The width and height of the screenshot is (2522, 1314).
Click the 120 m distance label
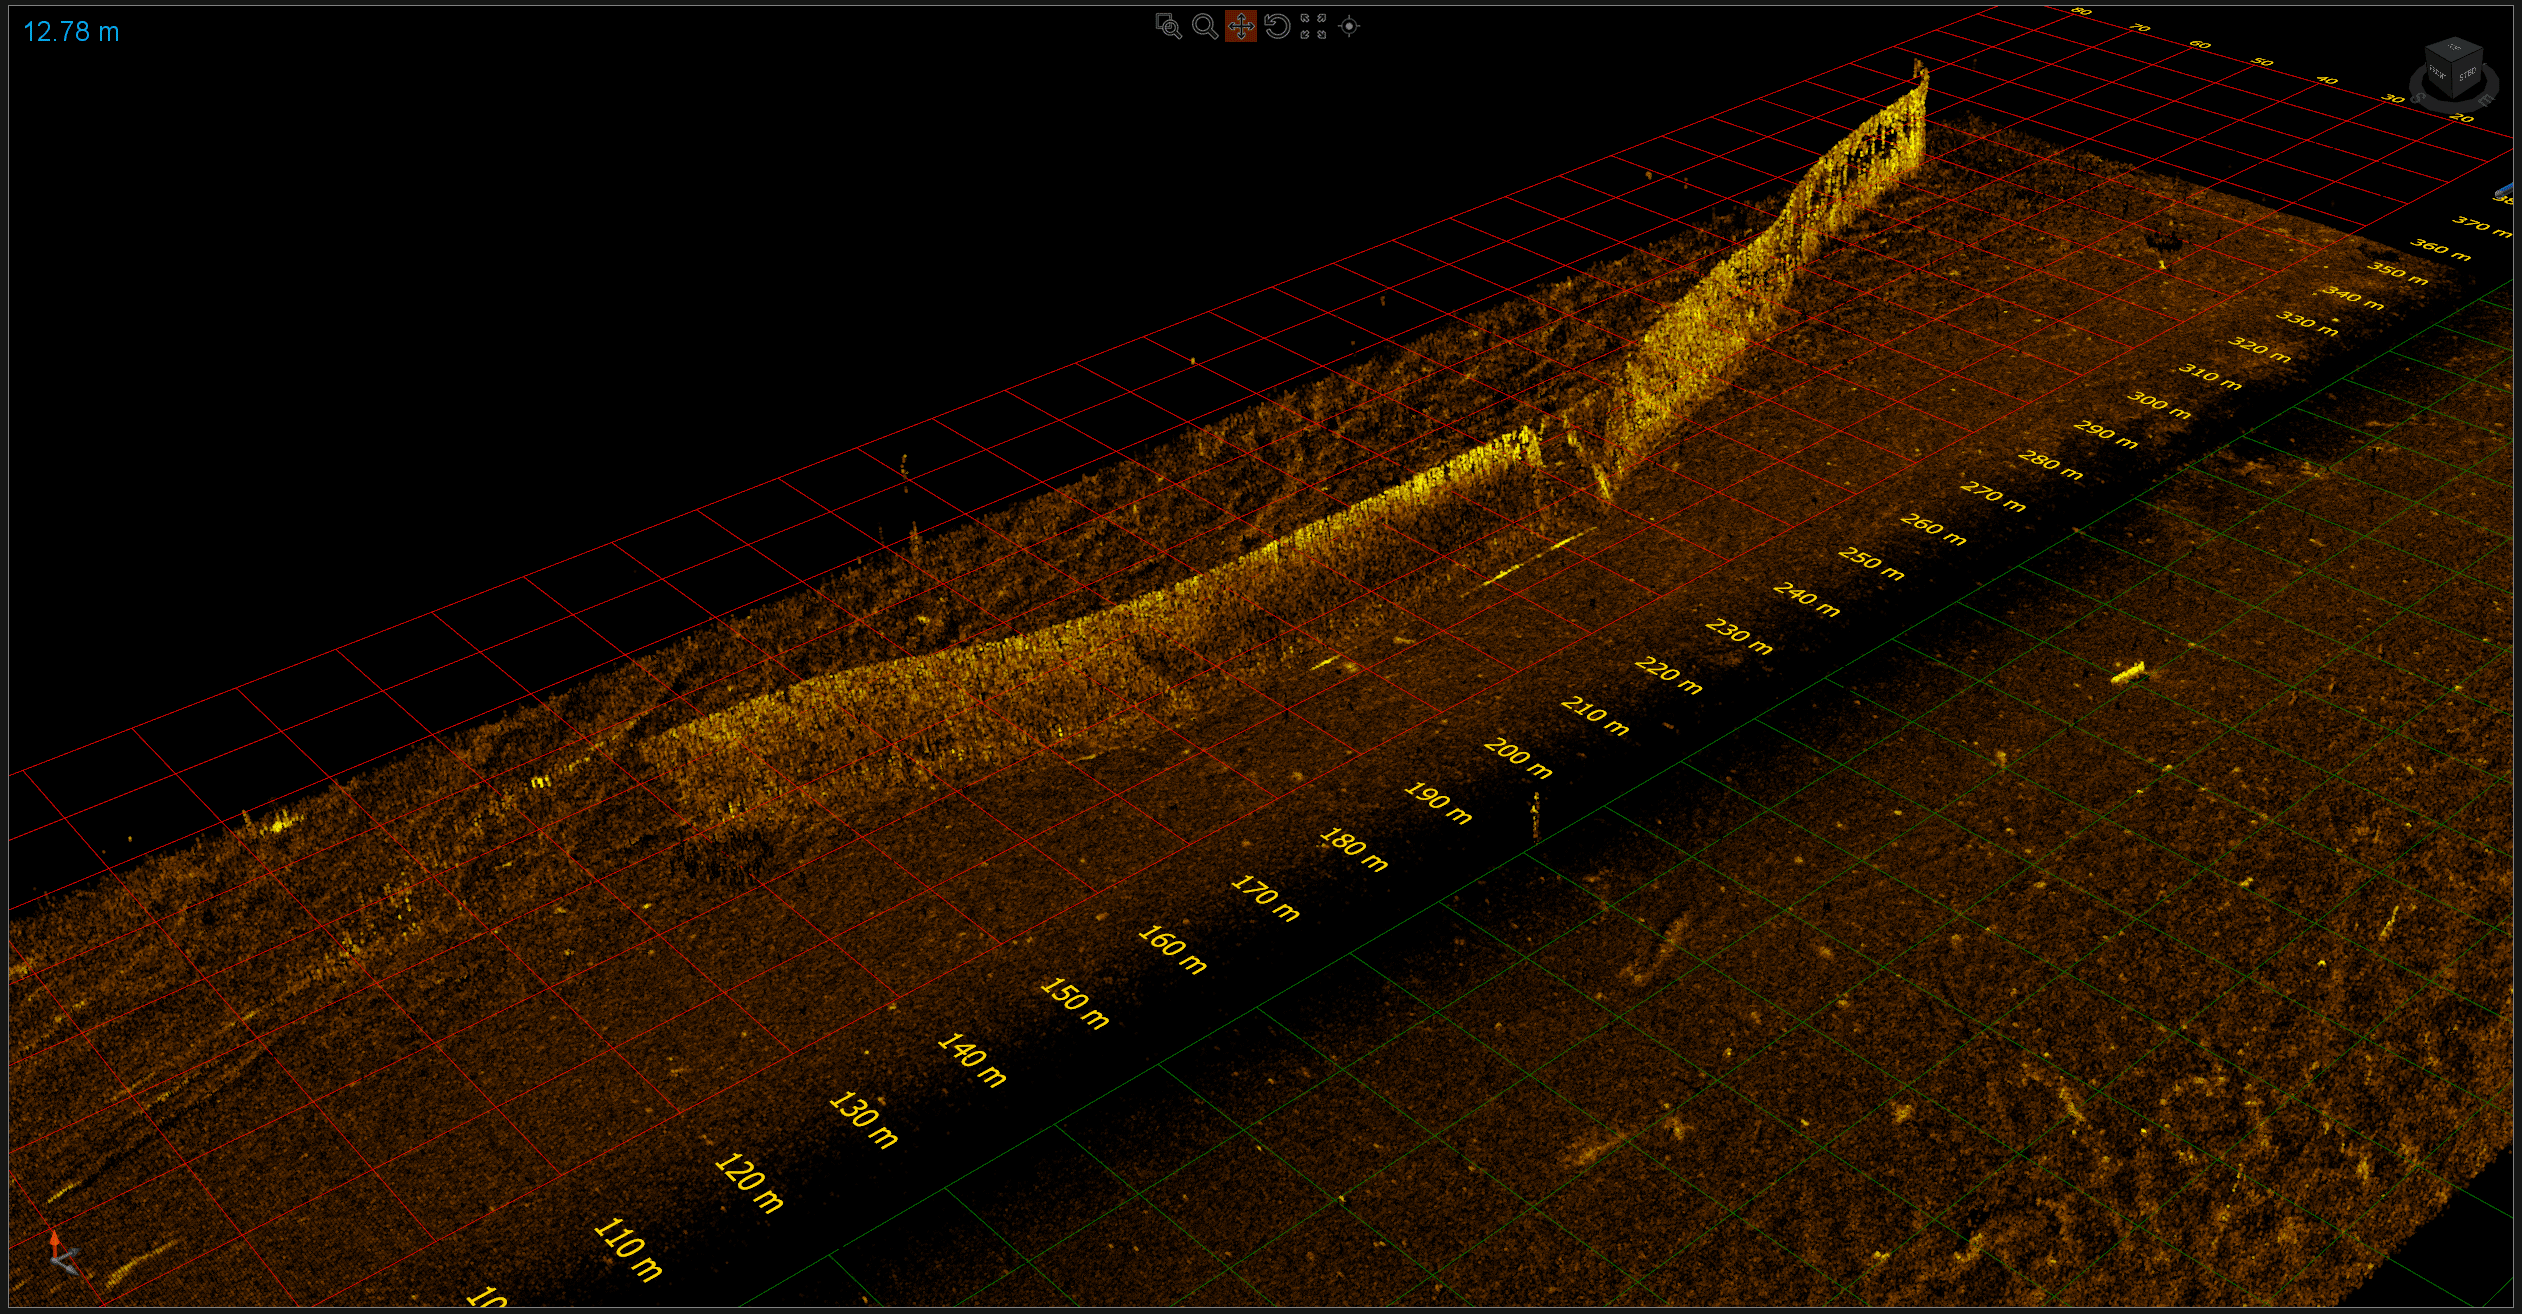(x=749, y=1183)
